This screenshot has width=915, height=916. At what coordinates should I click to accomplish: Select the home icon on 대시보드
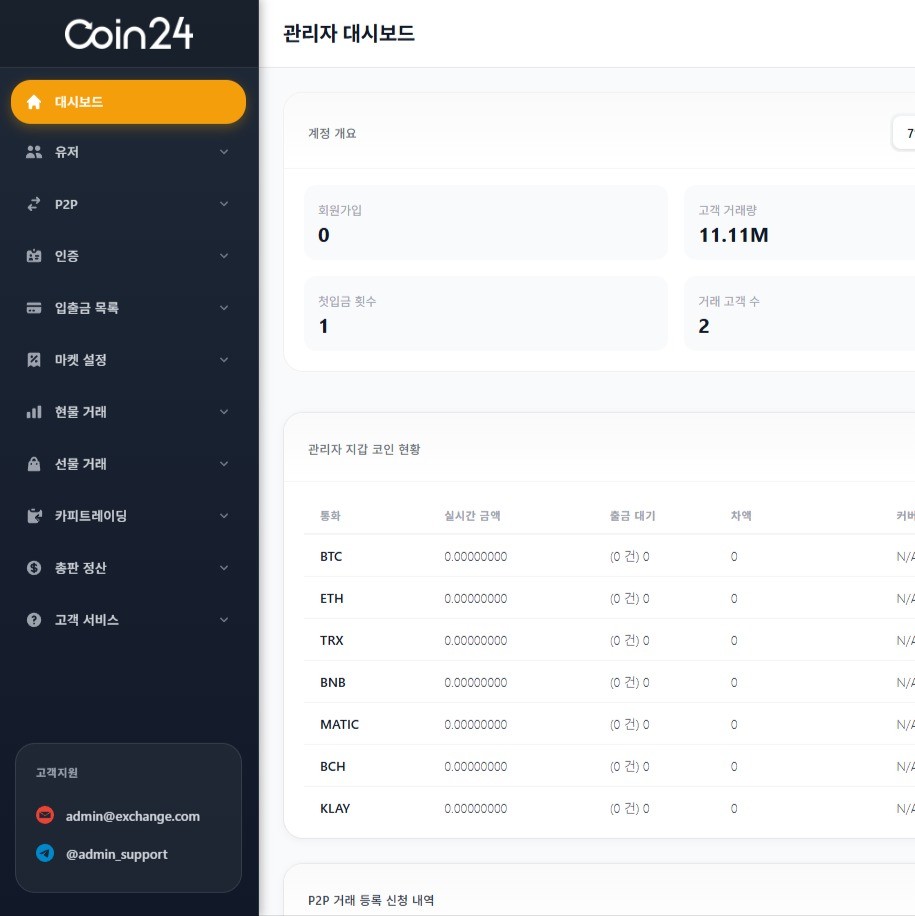pos(34,101)
